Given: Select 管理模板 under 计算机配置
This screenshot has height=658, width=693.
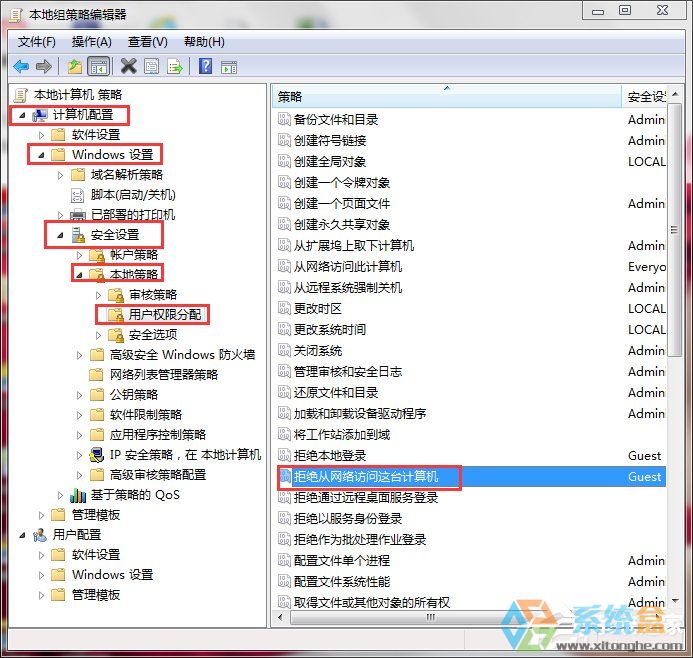Looking at the screenshot, I should coord(96,515).
